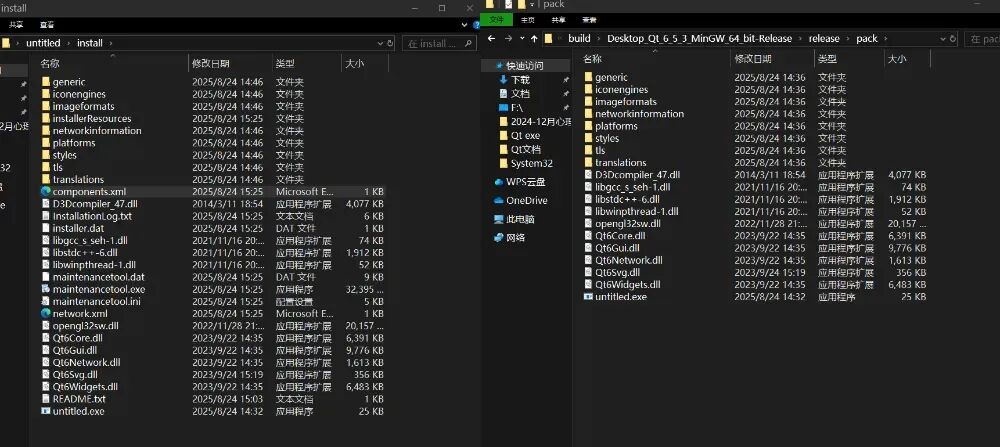
Task: Select 网络 in sidebar
Action: pyautogui.click(x=517, y=237)
